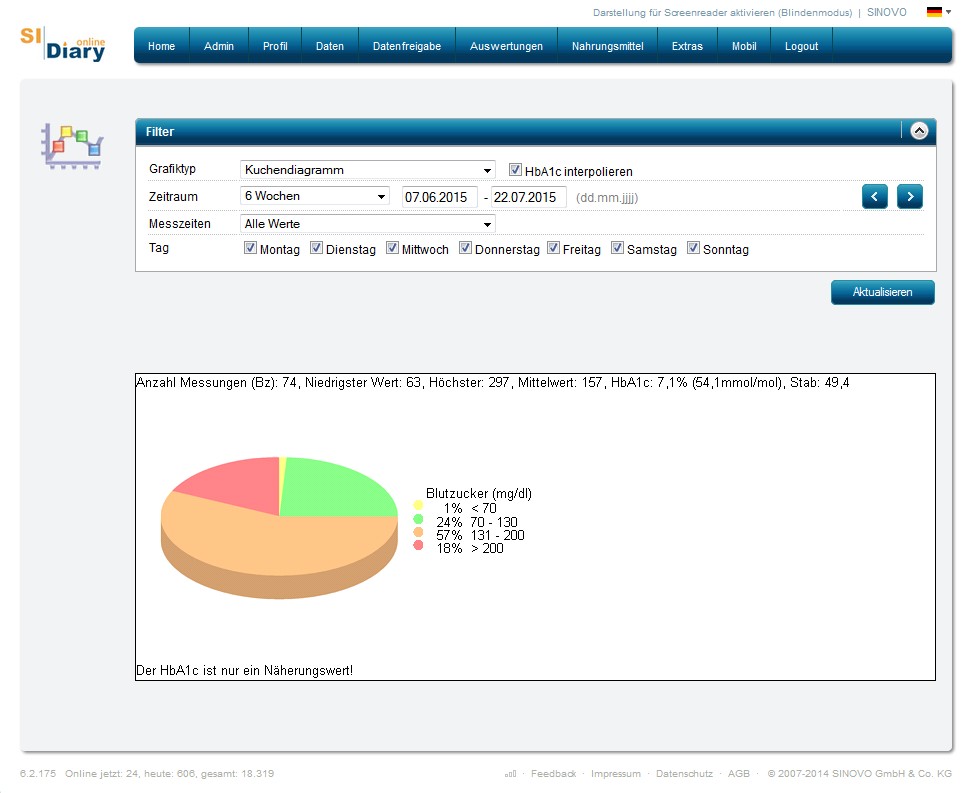Open the Impressum footer link
Viewport: 971px width, 793px height.
615,774
